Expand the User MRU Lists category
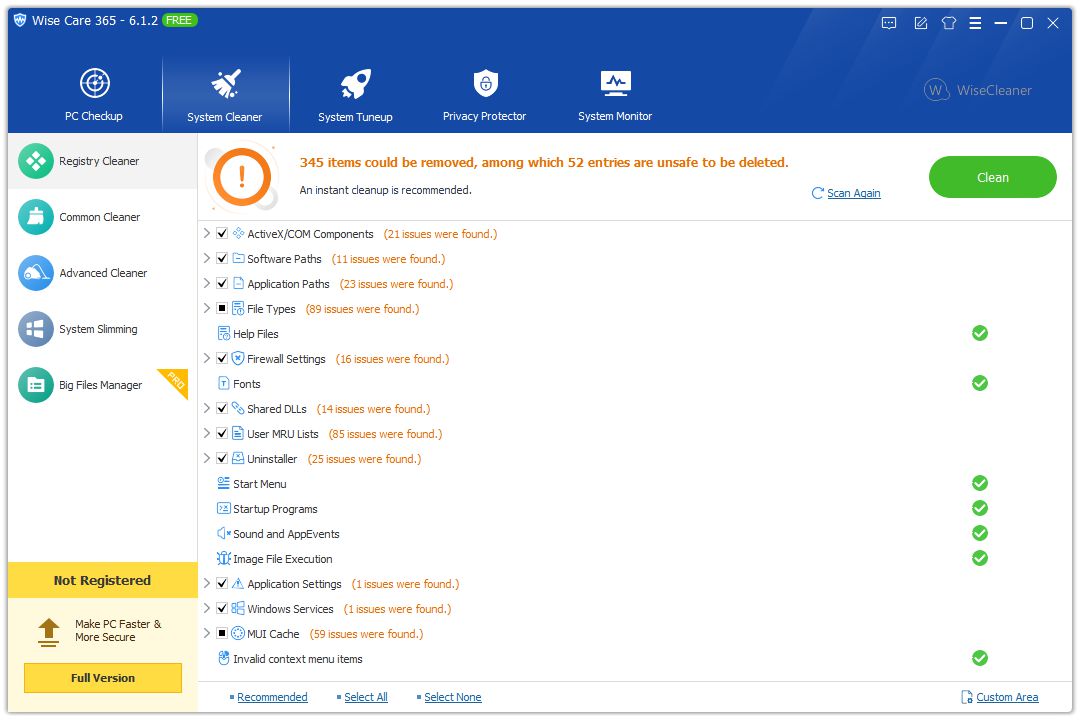The width and height of the screenshot is (1080, 720). [x=207, y=434]
